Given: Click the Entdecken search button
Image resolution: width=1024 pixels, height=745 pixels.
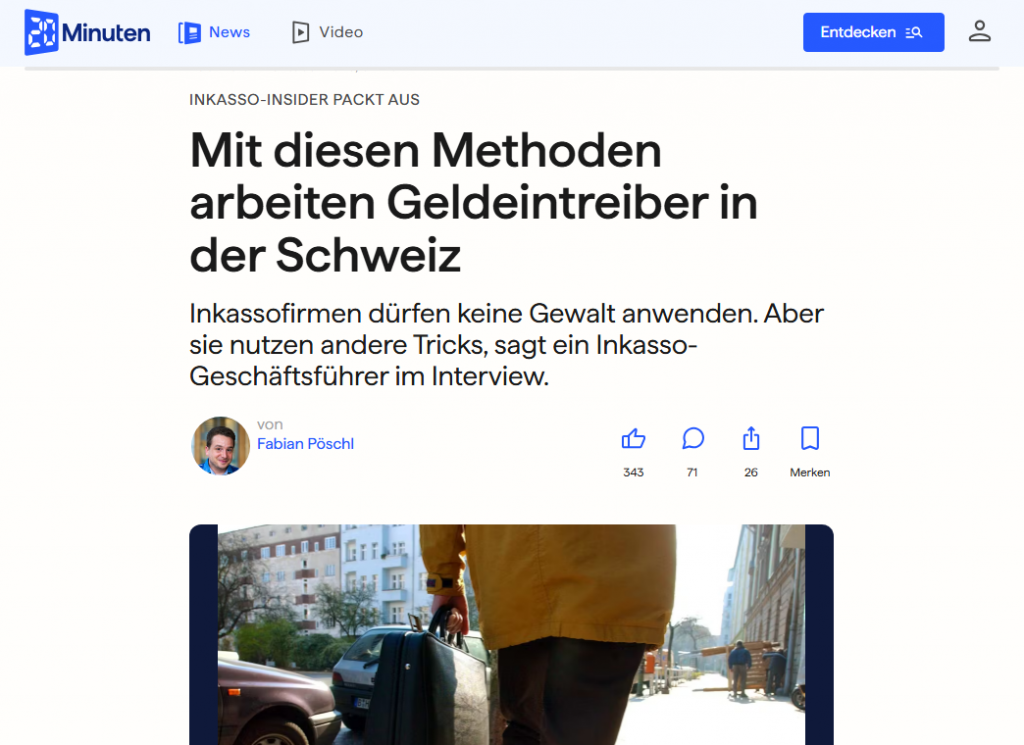Looking at the screenshot, I should [x=873, y=32].
